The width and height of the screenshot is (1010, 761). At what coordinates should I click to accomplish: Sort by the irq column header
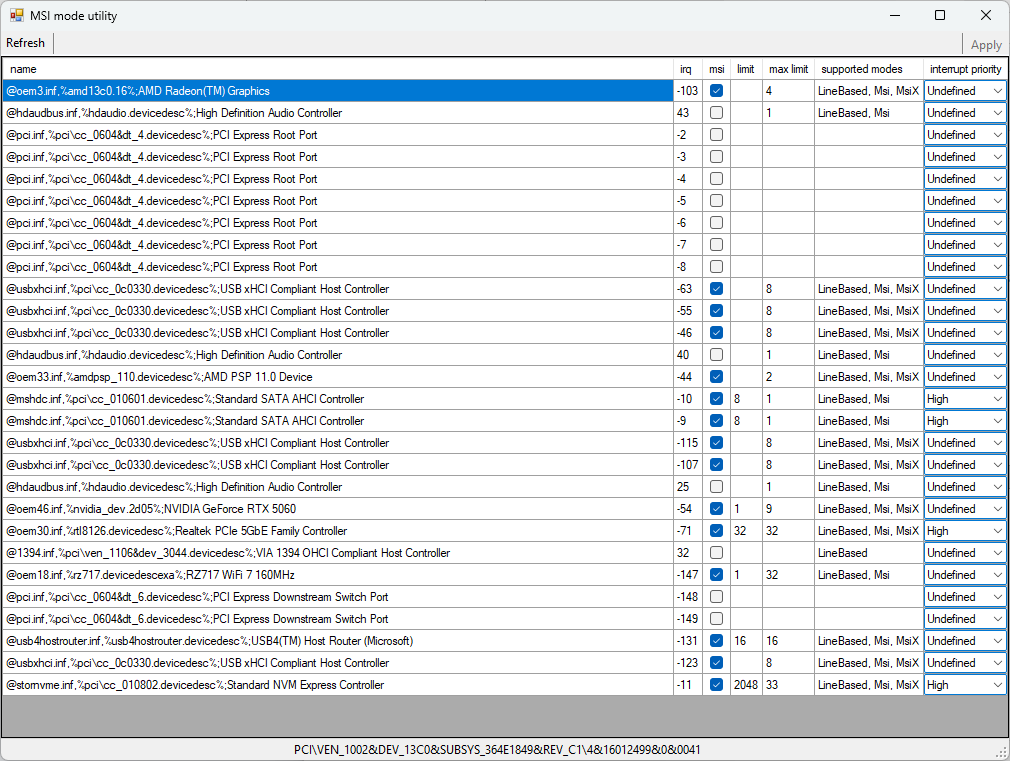point(689,69)
